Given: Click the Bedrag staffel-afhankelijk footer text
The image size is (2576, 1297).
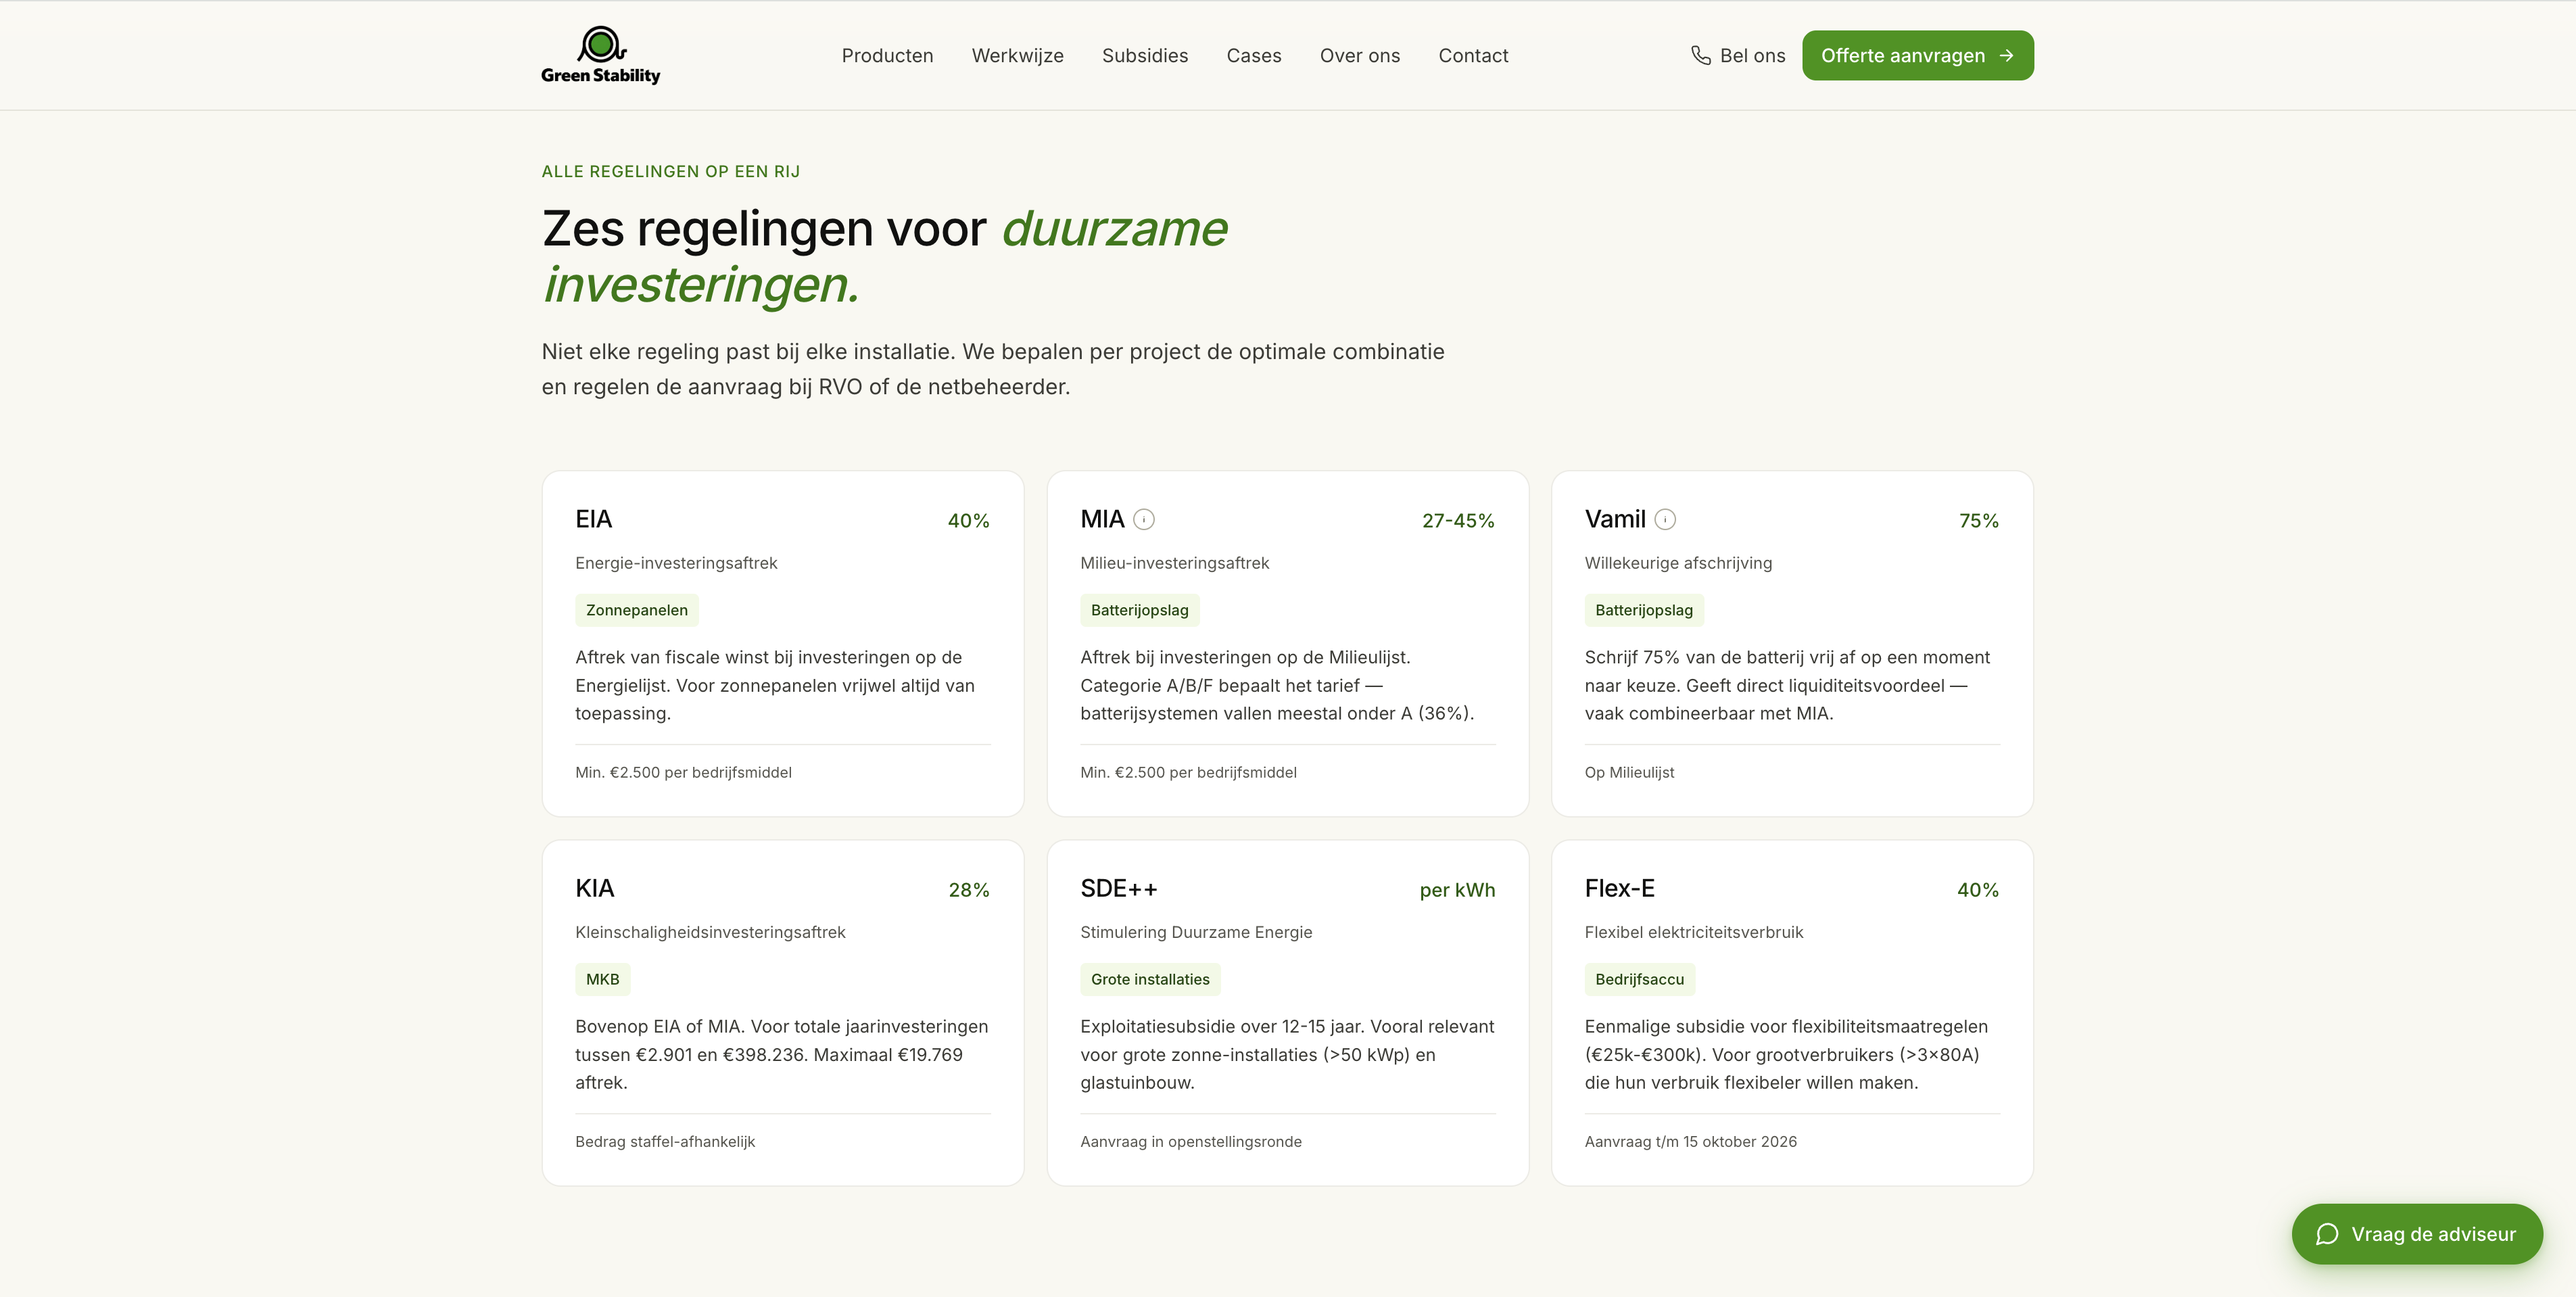Looking at the screenshot, I should pos(665,1141).
